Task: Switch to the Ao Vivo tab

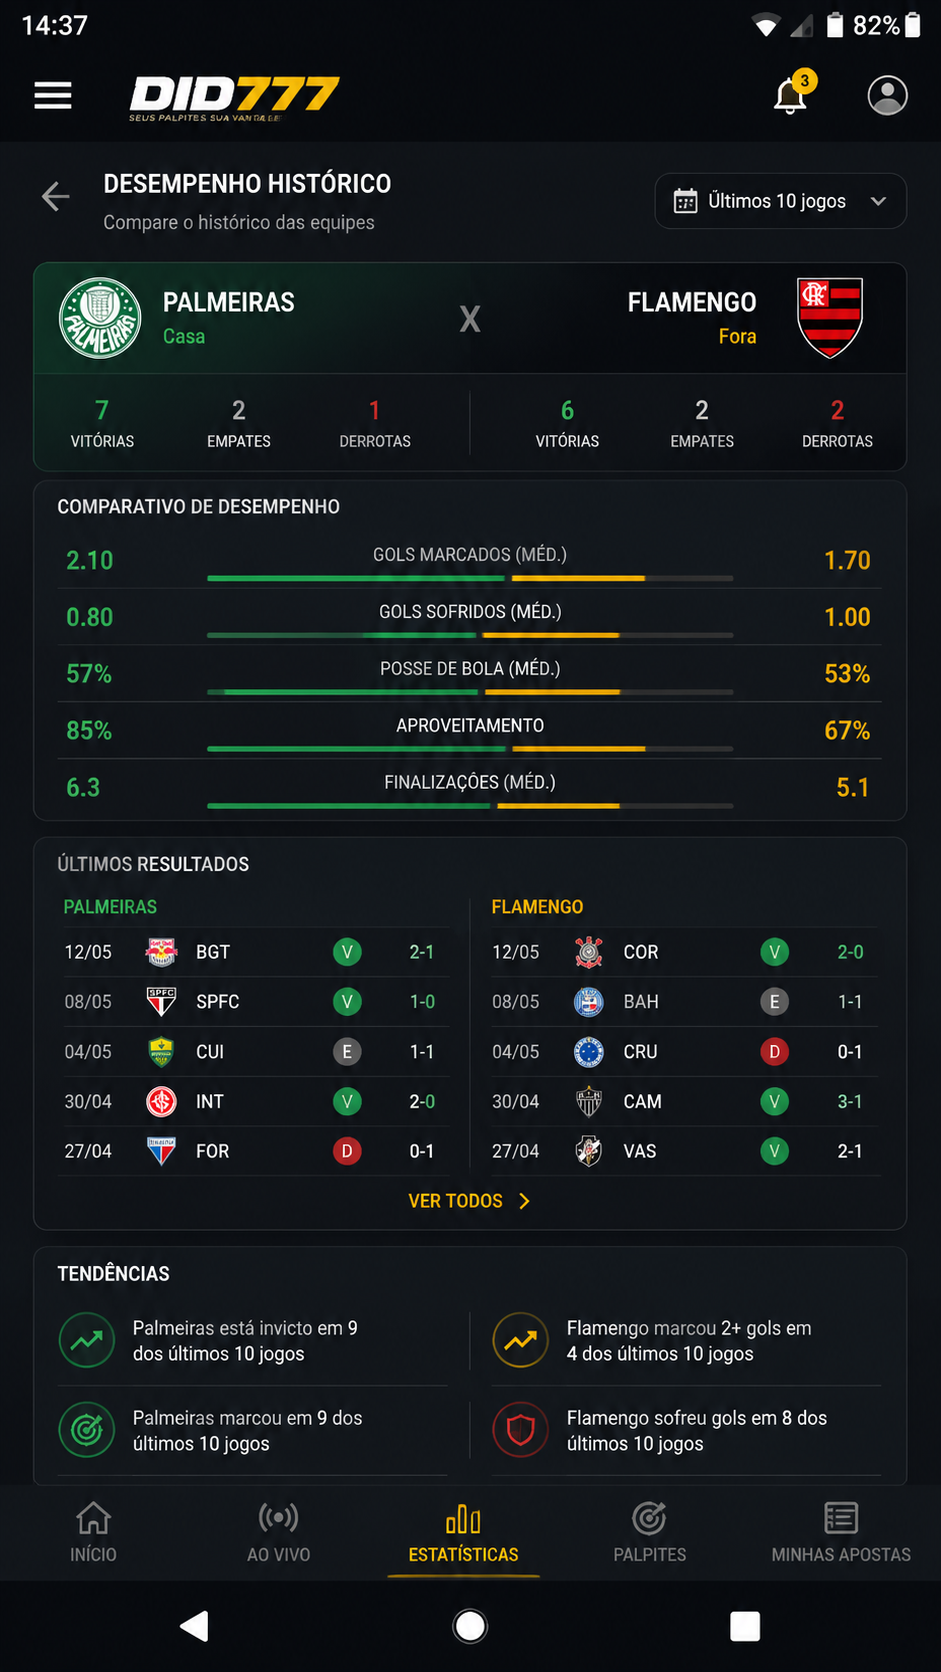Action: click(x=279, y=1532)
